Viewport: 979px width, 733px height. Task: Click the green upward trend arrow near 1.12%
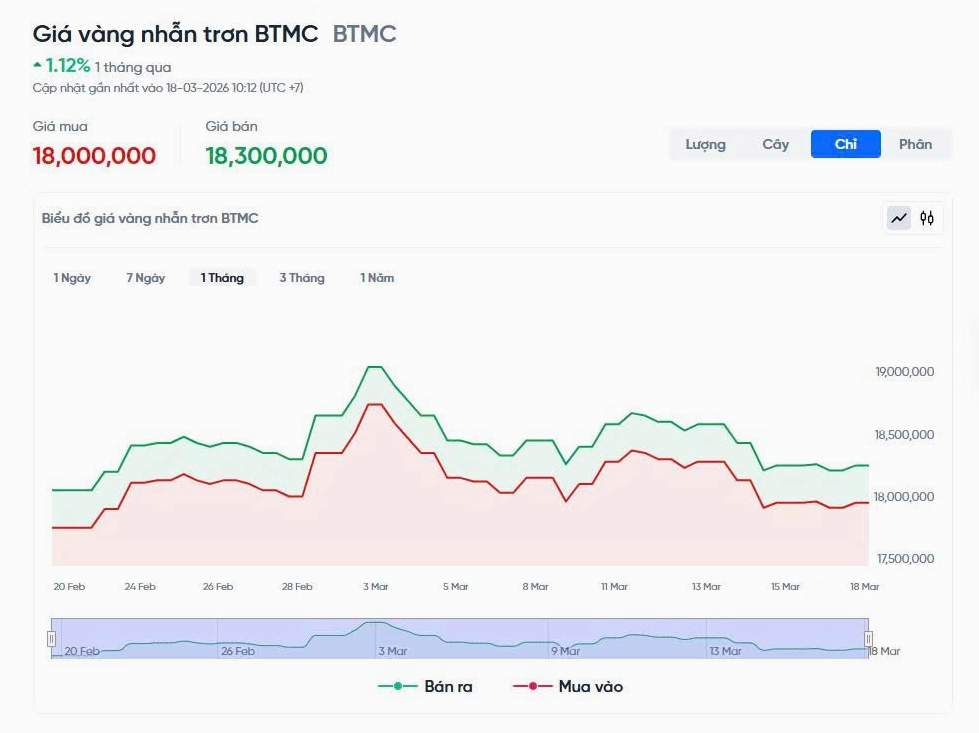36,66
